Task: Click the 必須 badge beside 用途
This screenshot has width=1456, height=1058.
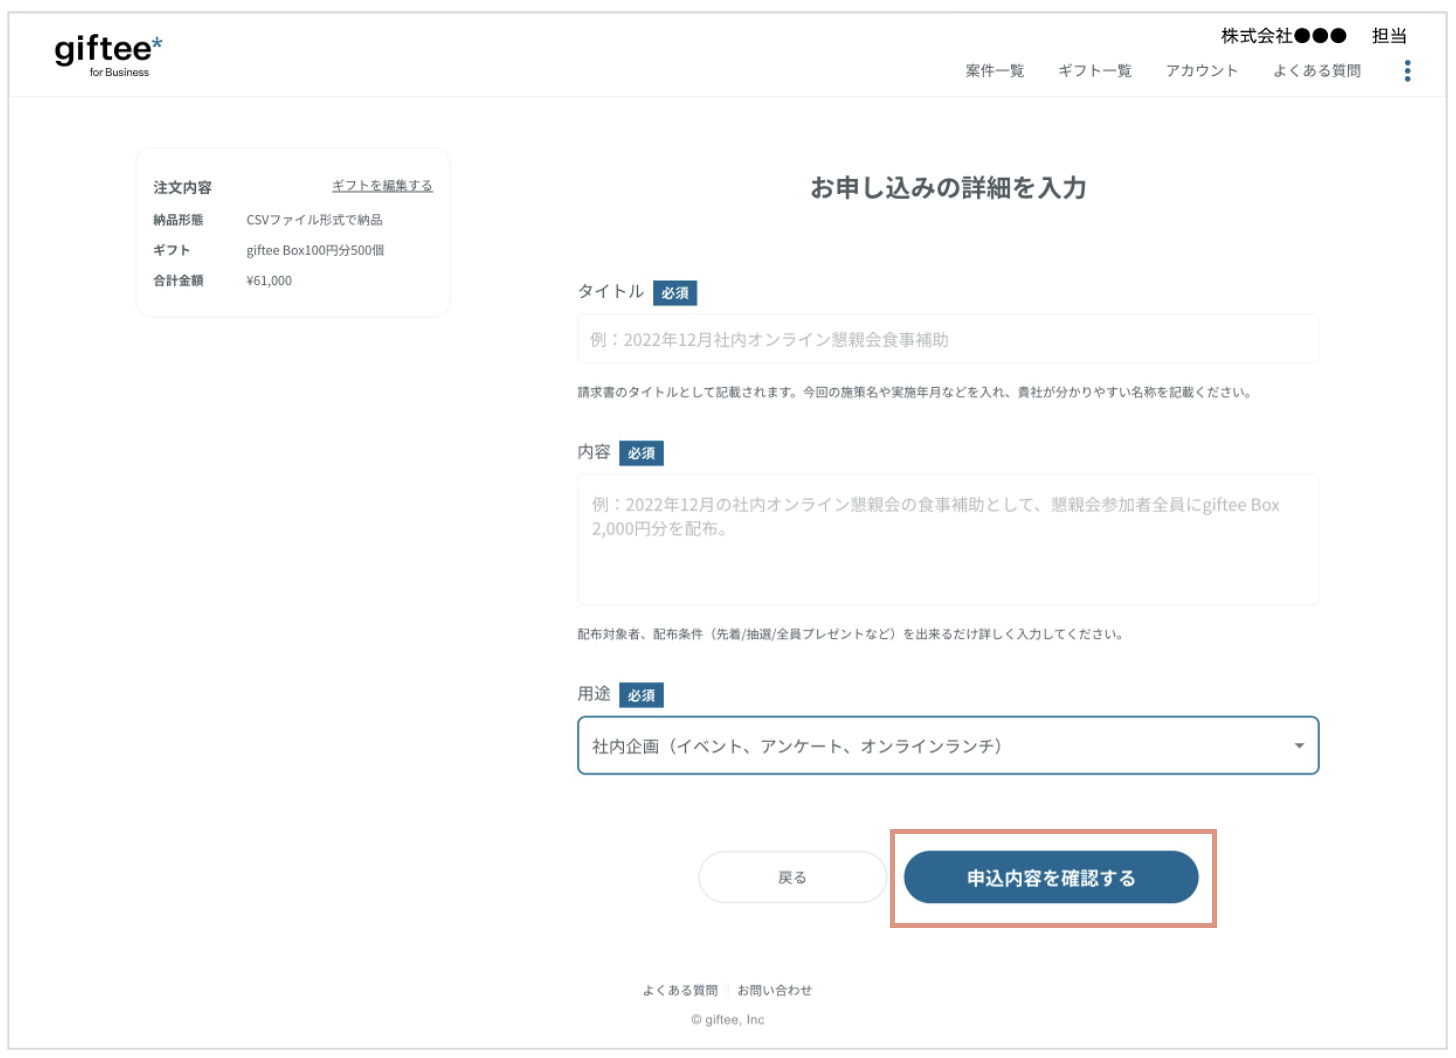Action: [641, 695]
